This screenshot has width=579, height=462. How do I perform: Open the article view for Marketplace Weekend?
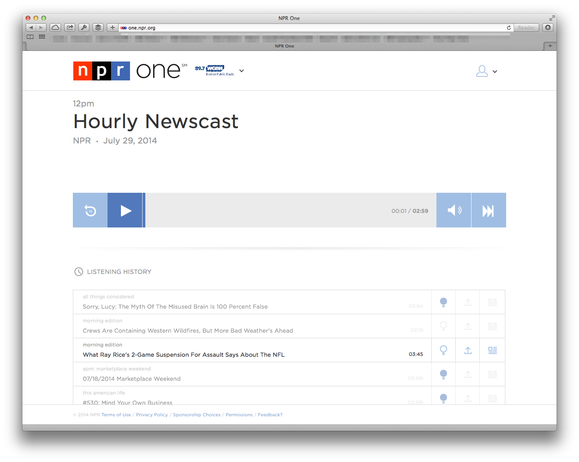492,374
